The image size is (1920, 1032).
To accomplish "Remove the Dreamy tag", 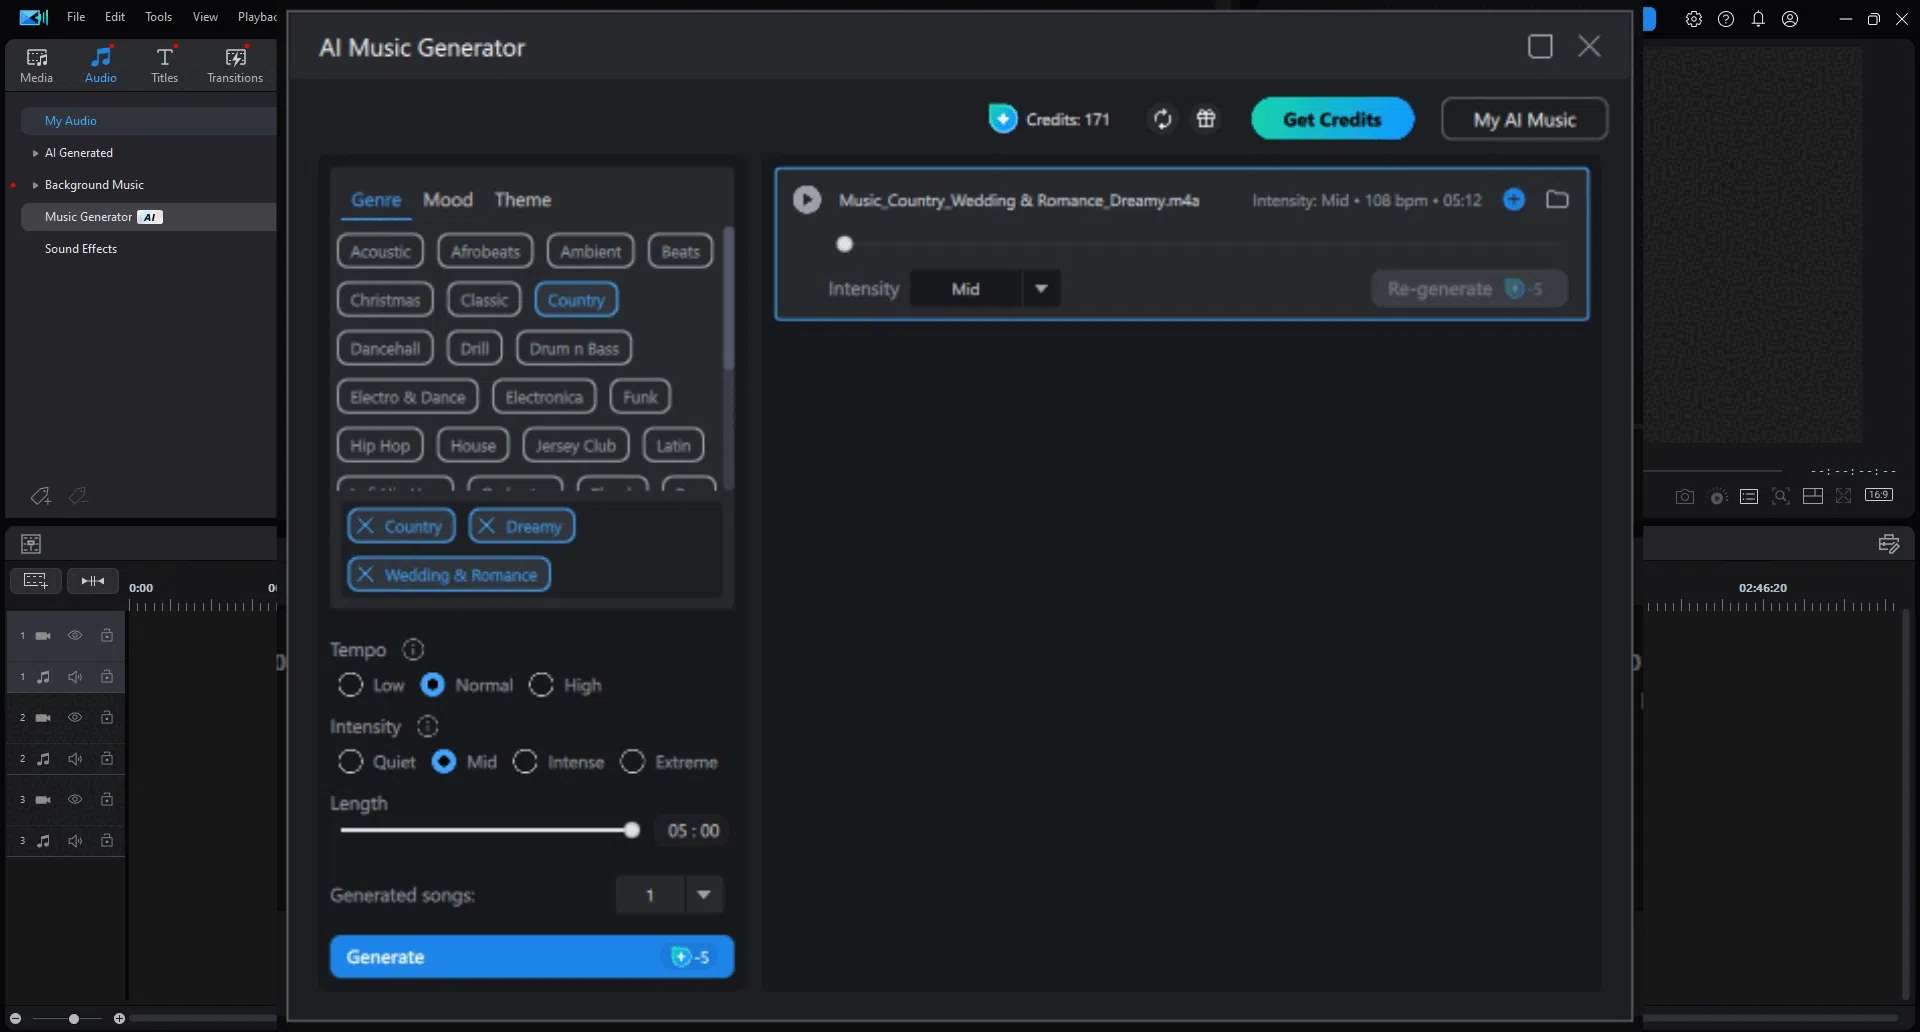I will (487, 525).
